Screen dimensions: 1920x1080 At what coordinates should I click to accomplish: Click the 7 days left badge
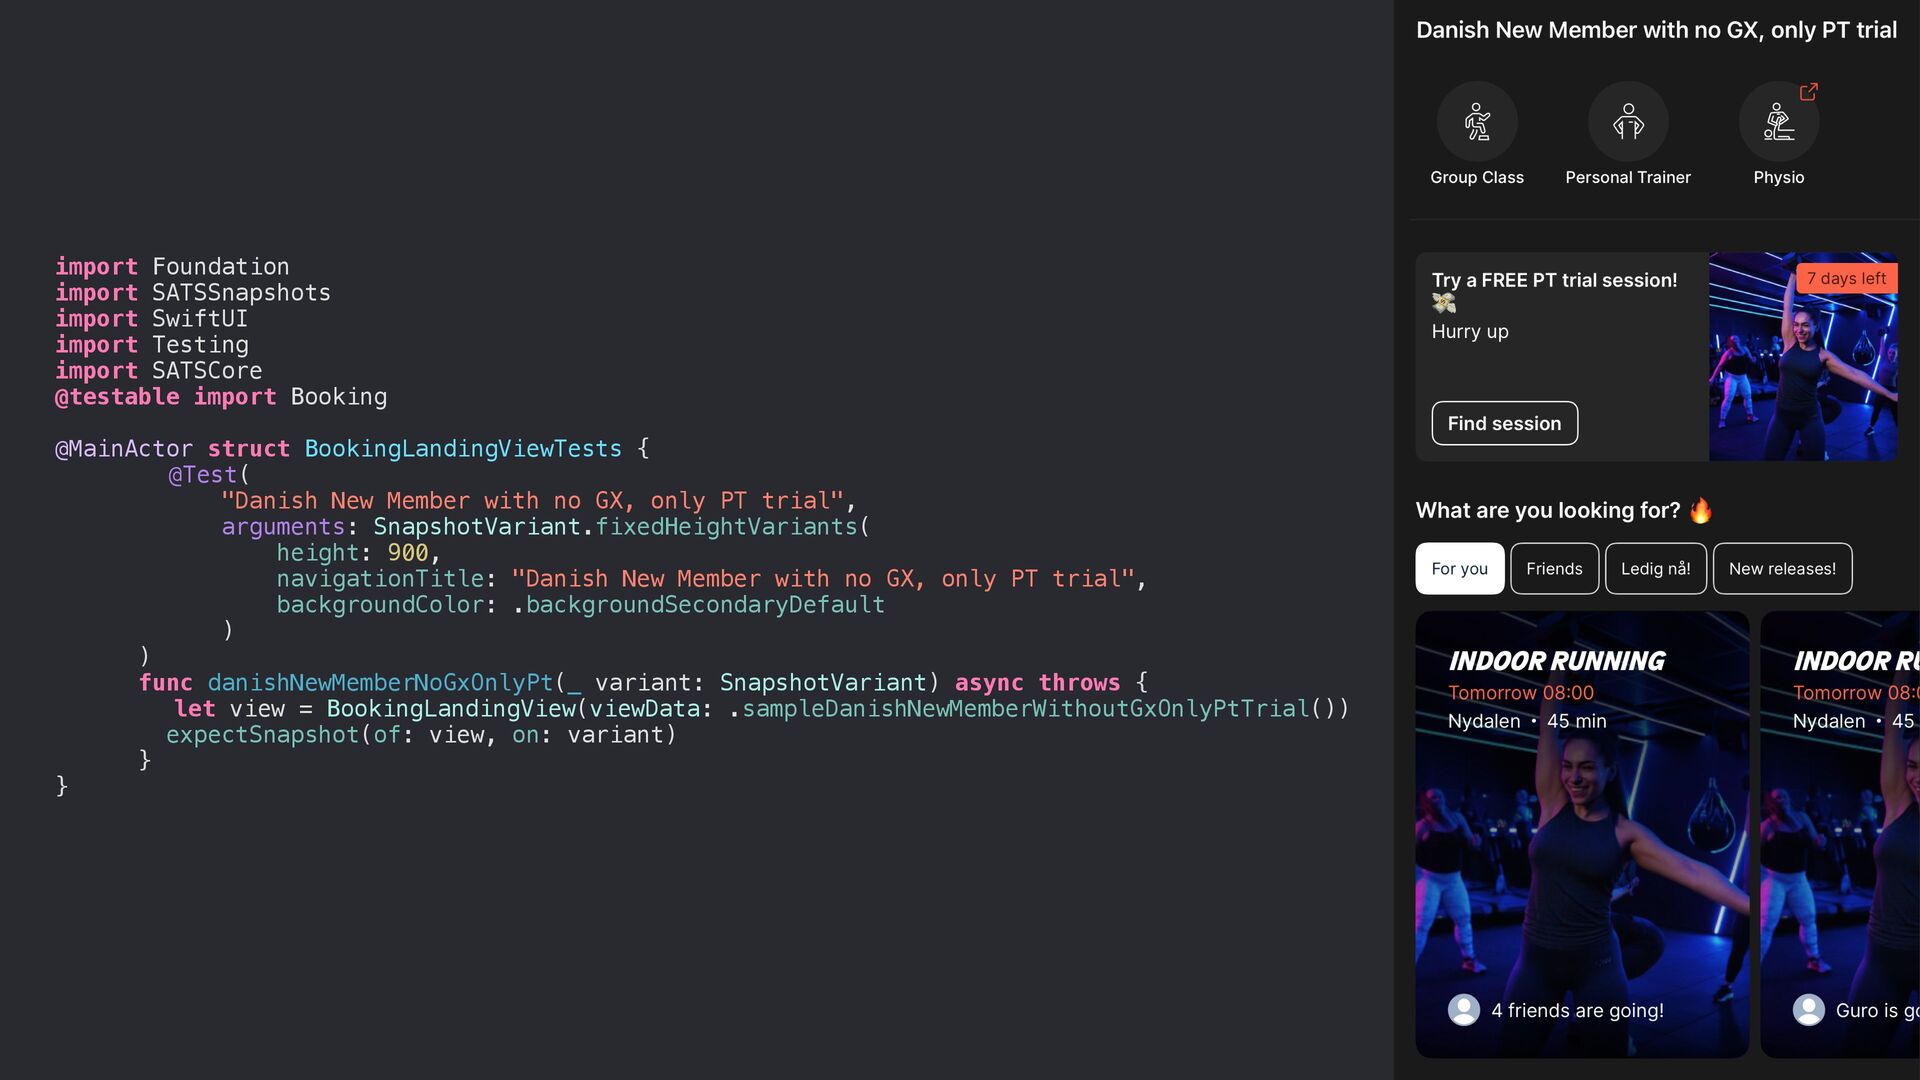1846,279
